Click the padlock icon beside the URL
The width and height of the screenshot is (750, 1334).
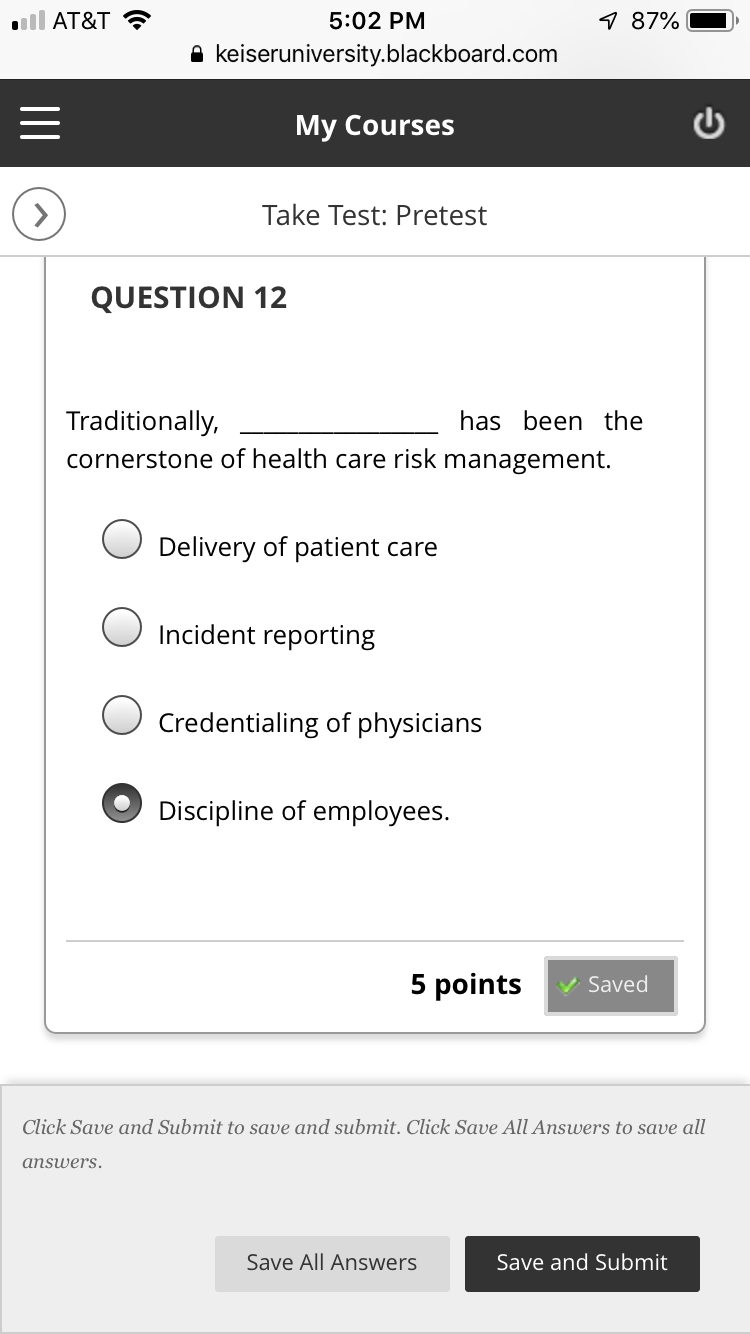(198, 54)
